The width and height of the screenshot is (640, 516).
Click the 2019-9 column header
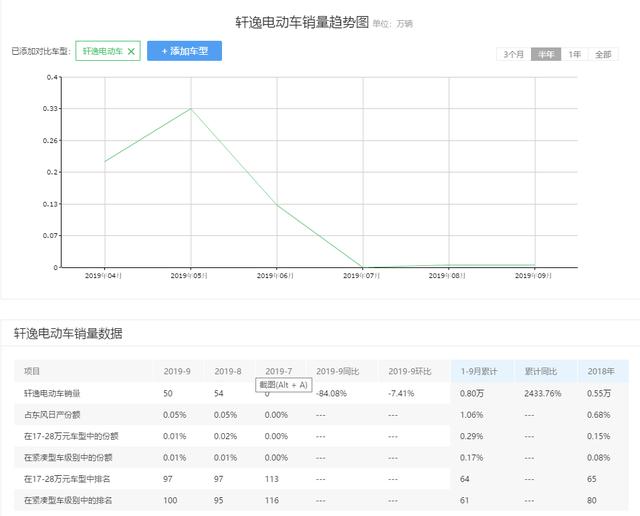[177, 371]
